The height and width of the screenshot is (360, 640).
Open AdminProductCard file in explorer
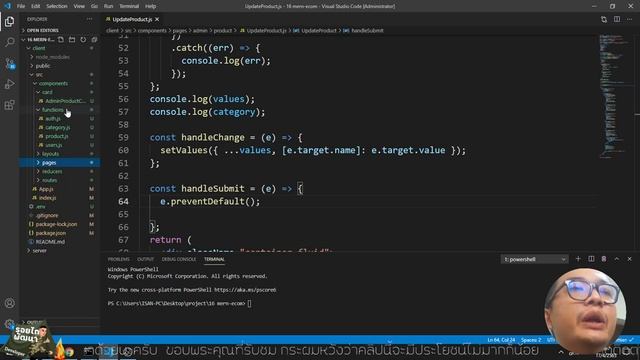(x=65, y=101)
